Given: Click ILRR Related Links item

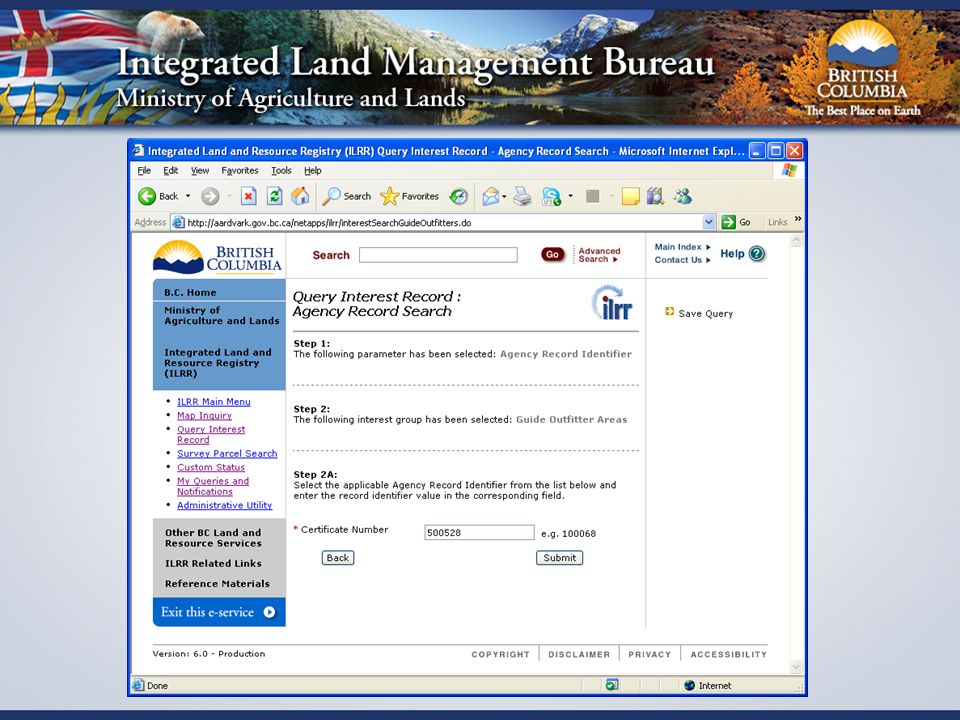Looking at the screenshot, I should click(x=213, y=563).
